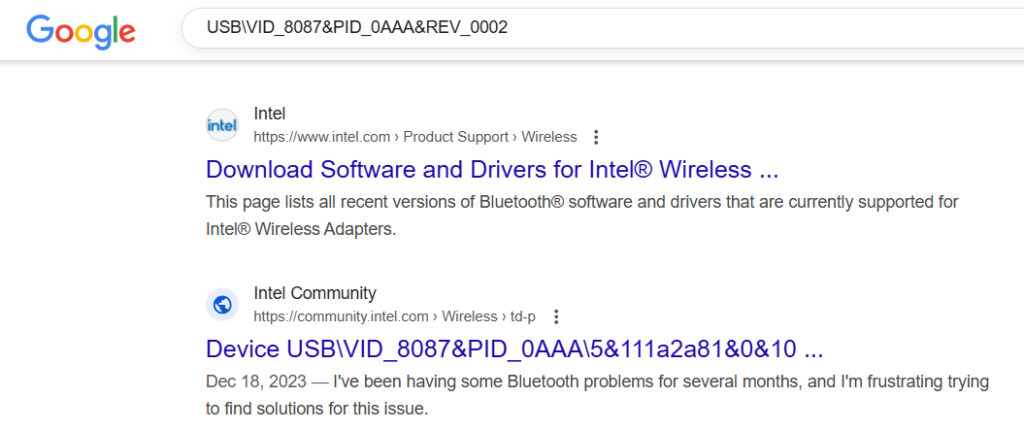Click the community.intel.com Wireless breadcrumb URL
Screen dimensions: 1024x431
(x=394, y=317)
